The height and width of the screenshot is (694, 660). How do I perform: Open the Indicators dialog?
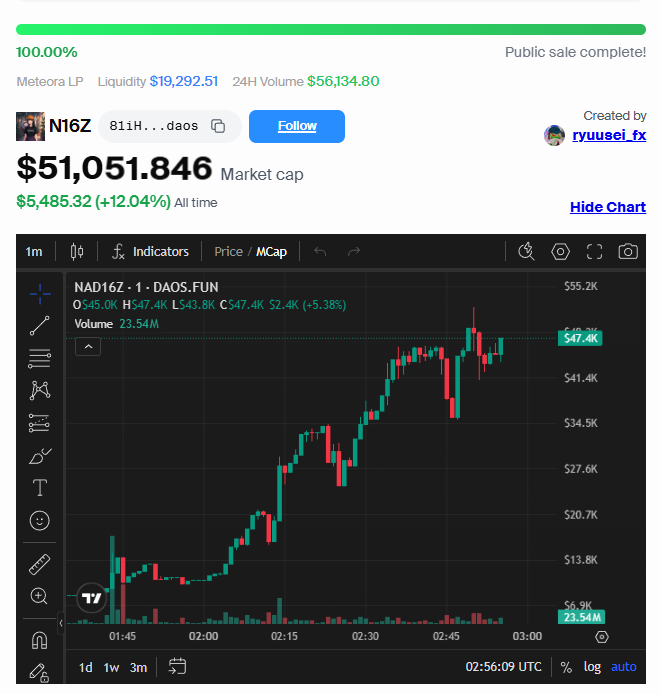pyautogui.click(x=150, y=251)
